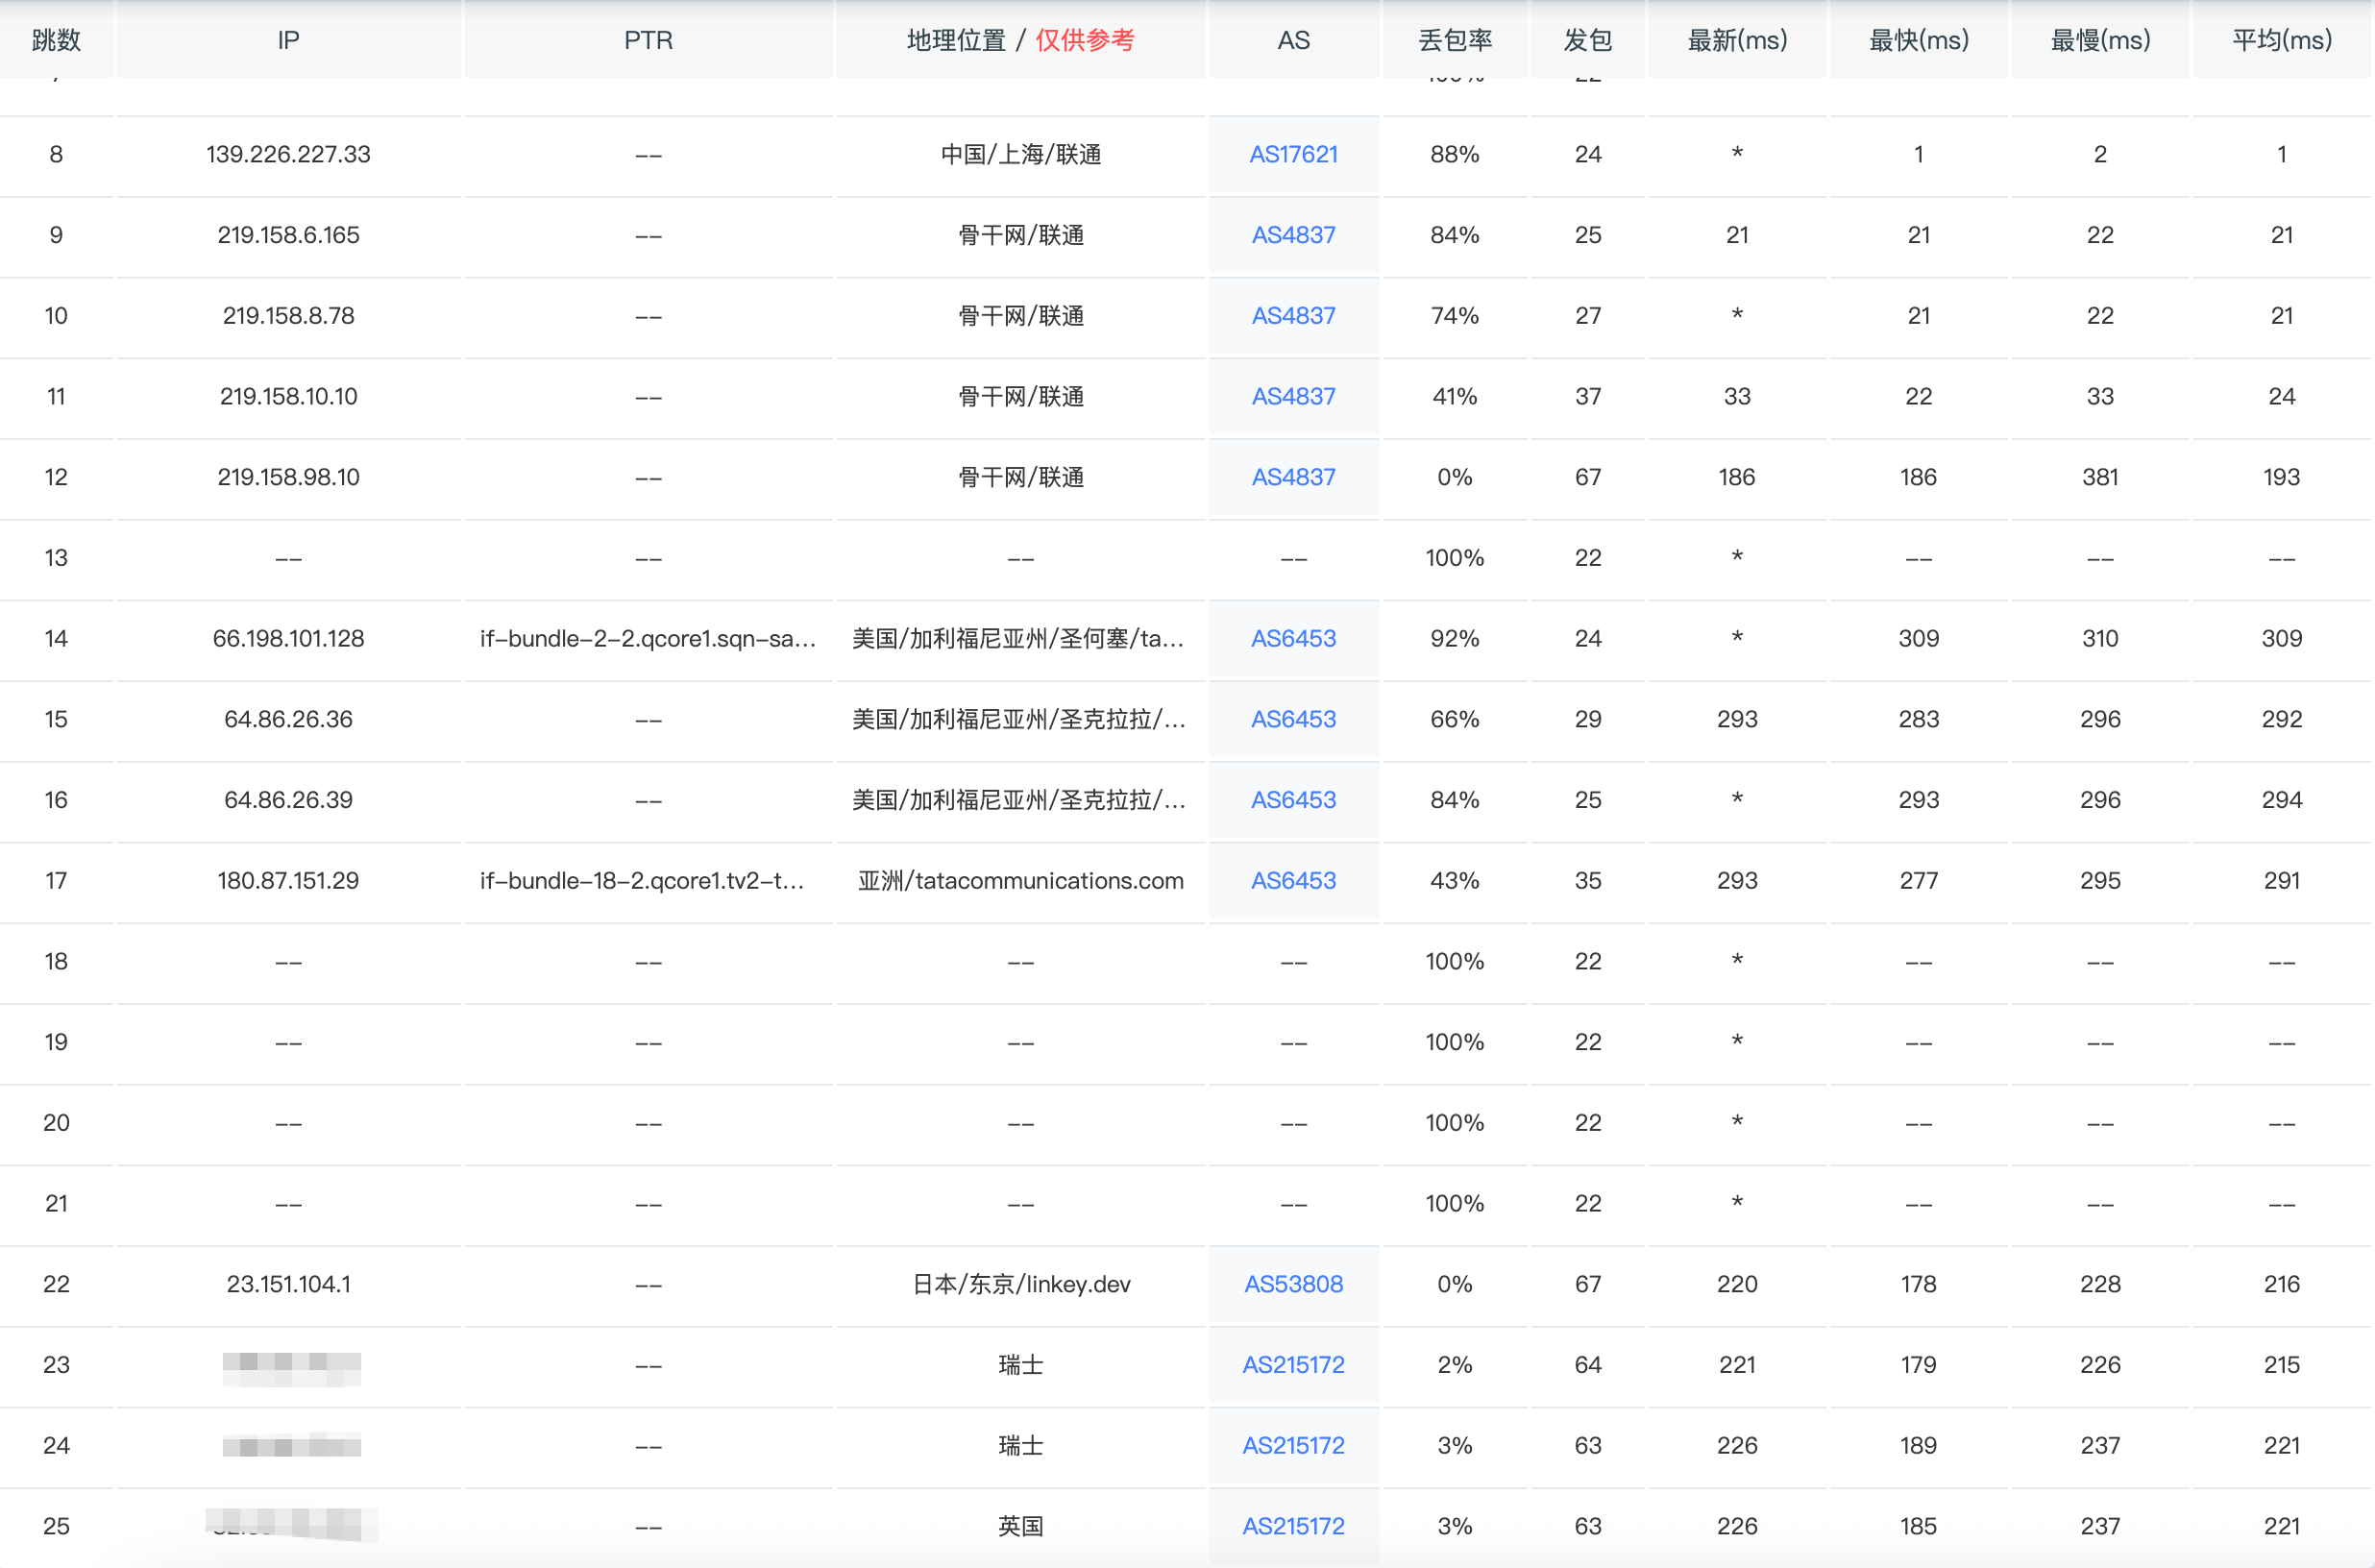Screen dimensions: 2375x1568
Task: Click the 丢包率 column header
Action: coord(1454,40)
